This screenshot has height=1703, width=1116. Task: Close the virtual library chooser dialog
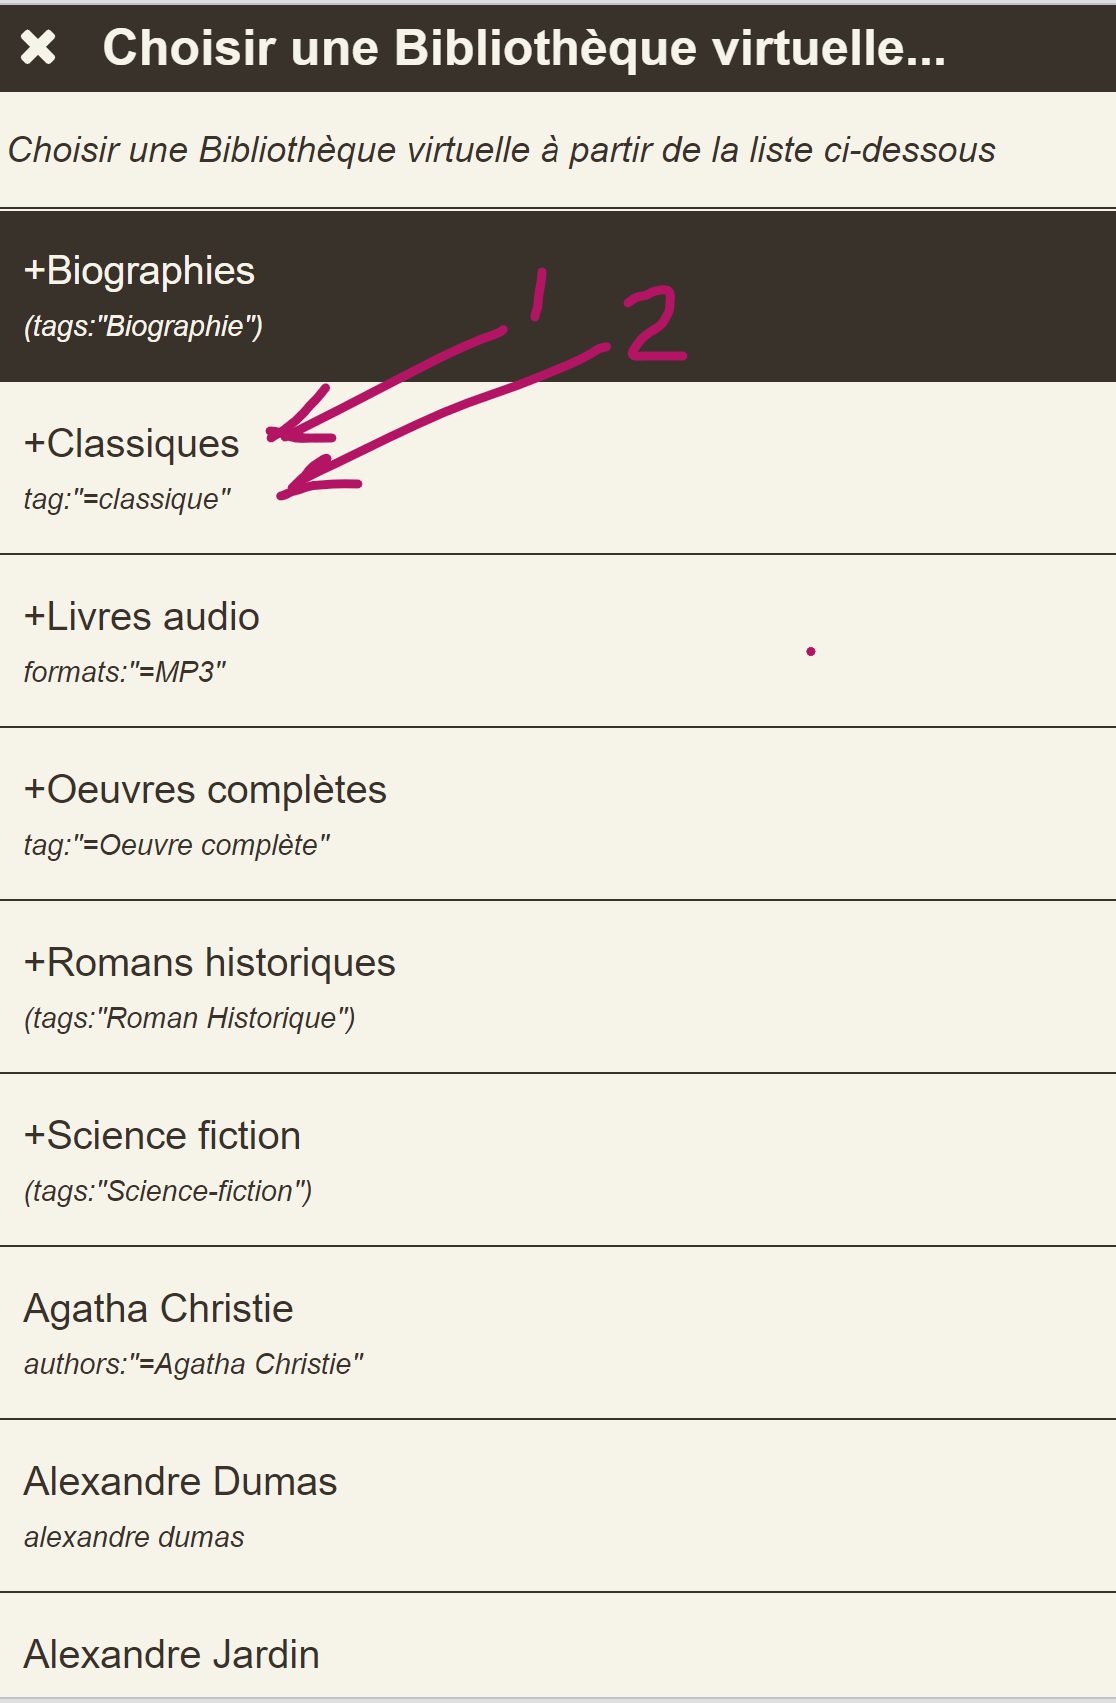pyautogui.click(x=38, y=47)
